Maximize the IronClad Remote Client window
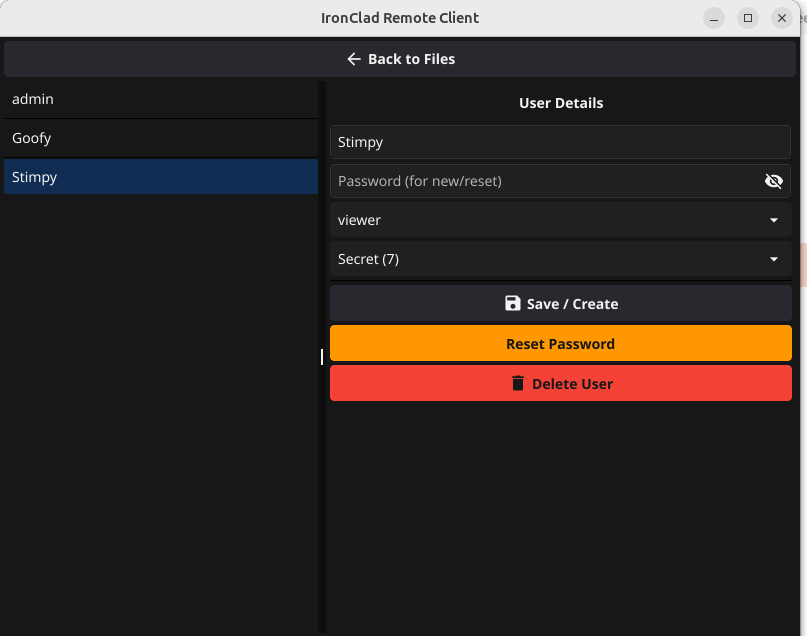 [748, 18]
